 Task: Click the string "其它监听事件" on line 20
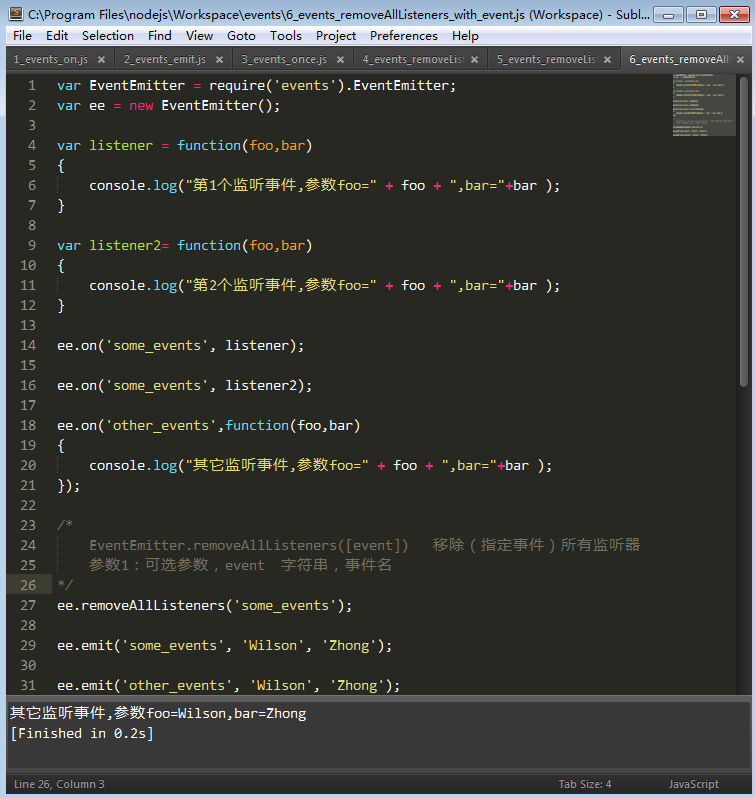(x=237, y=466)
